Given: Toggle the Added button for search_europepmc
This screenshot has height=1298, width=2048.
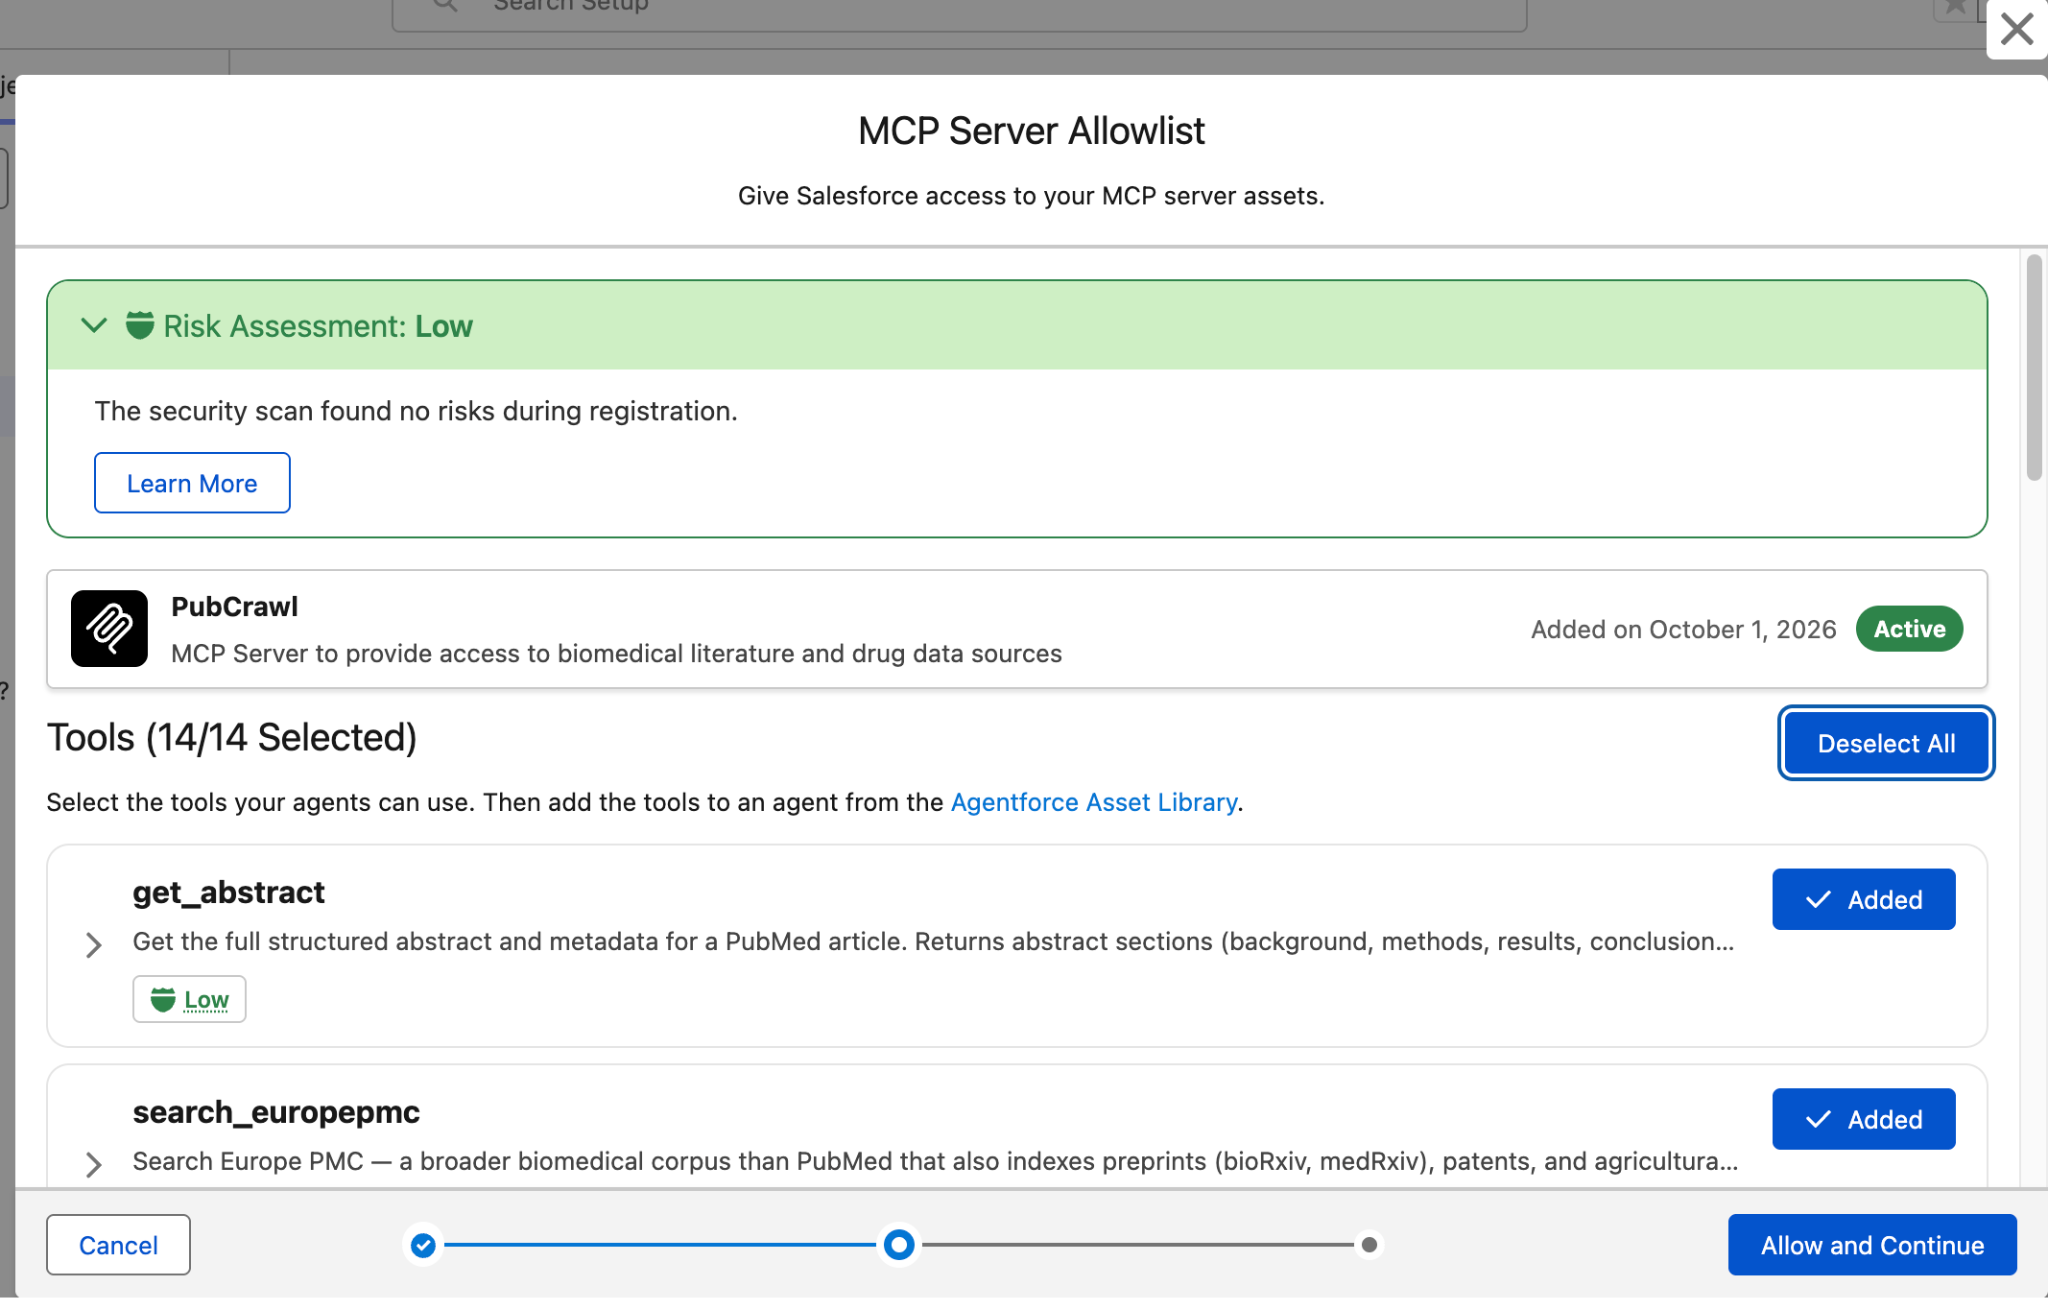Looking at the screenshot, I should pyautogui.click(x=1864, y=1119).
